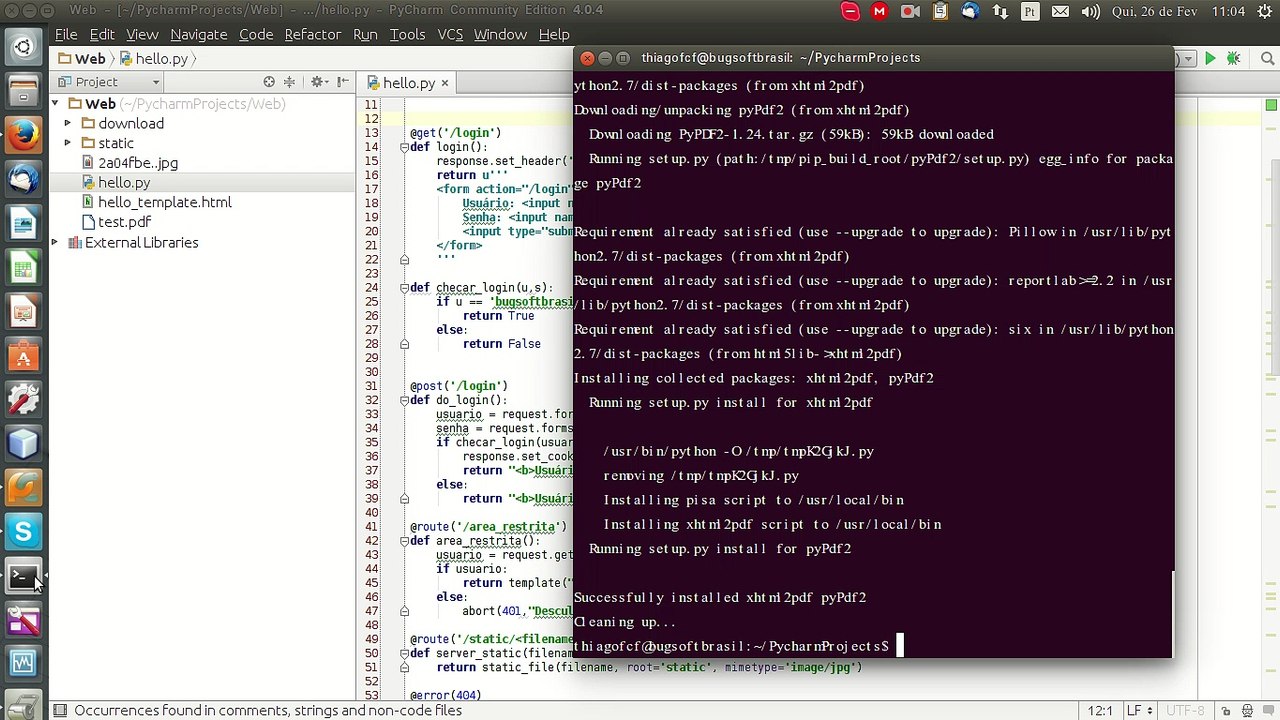Open mail envelope tray indicator
Image resolution: width=1280 pixels, height=720 pixels.
point(1060,12)
